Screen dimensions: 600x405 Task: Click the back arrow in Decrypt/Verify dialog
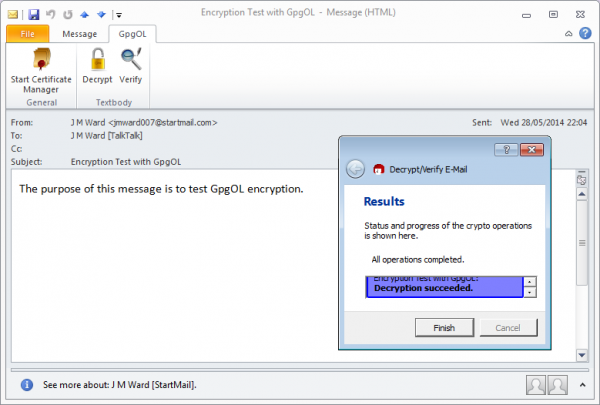[355, 169]
